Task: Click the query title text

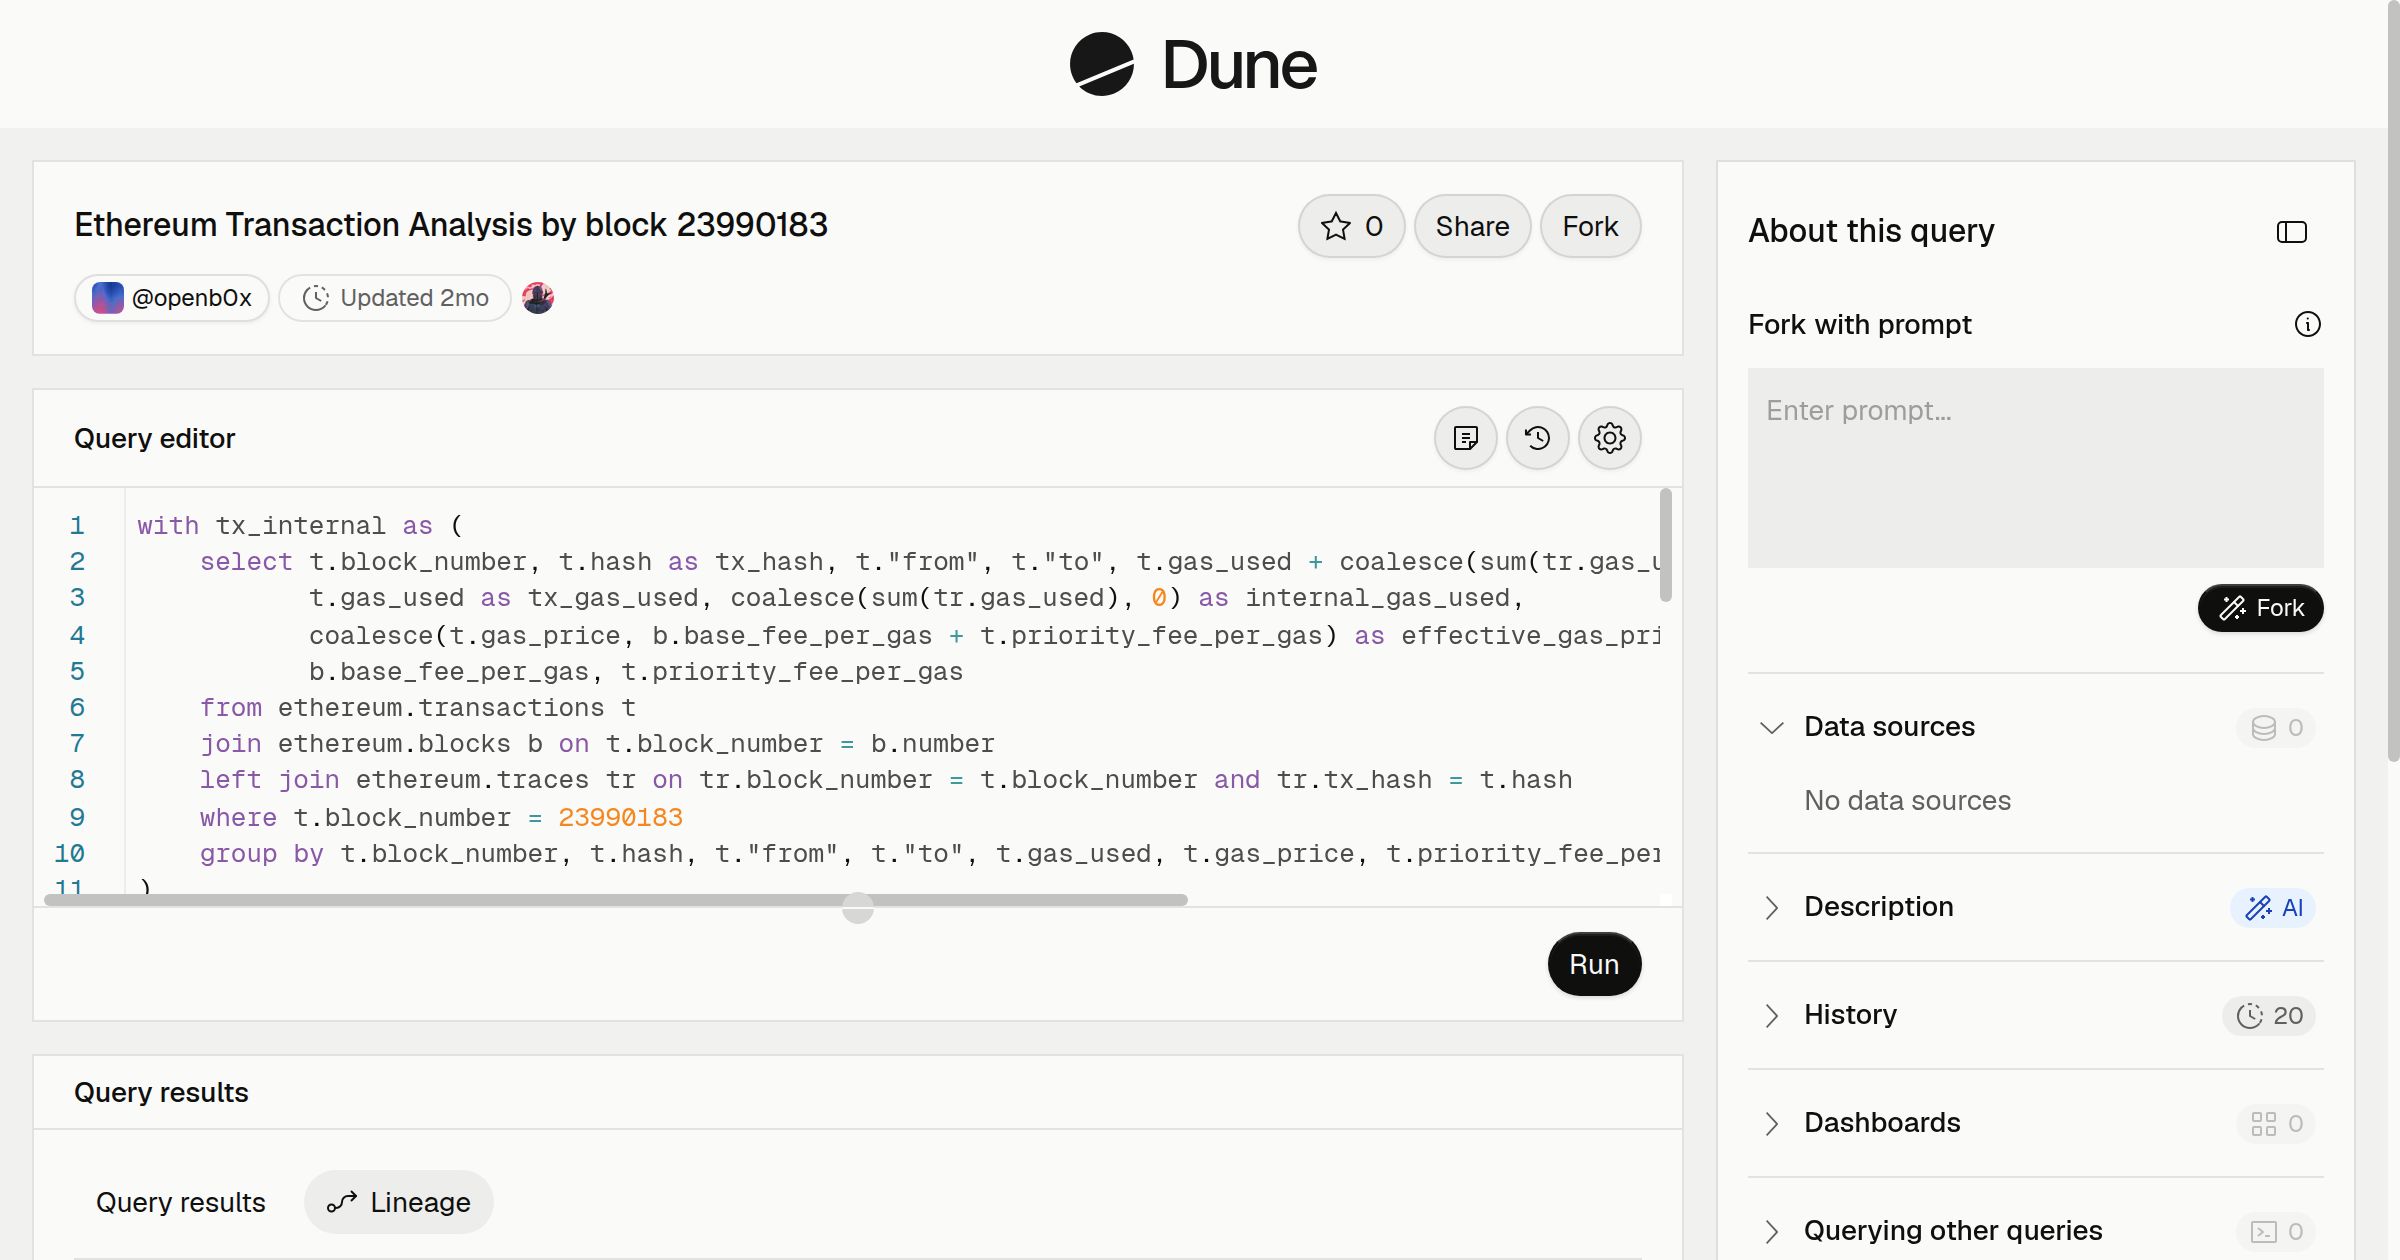Action: pos(451,225)
